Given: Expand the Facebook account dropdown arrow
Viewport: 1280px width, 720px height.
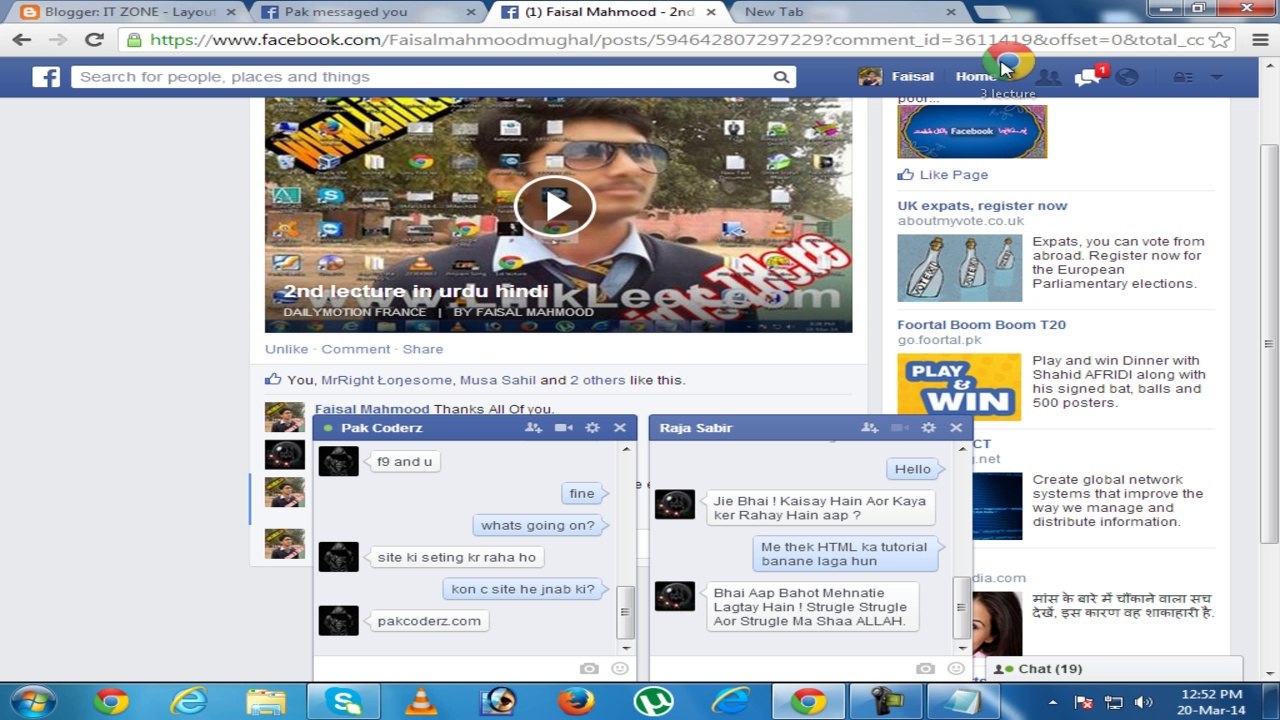Looking at the screenshot, I should click(1217, 77).
